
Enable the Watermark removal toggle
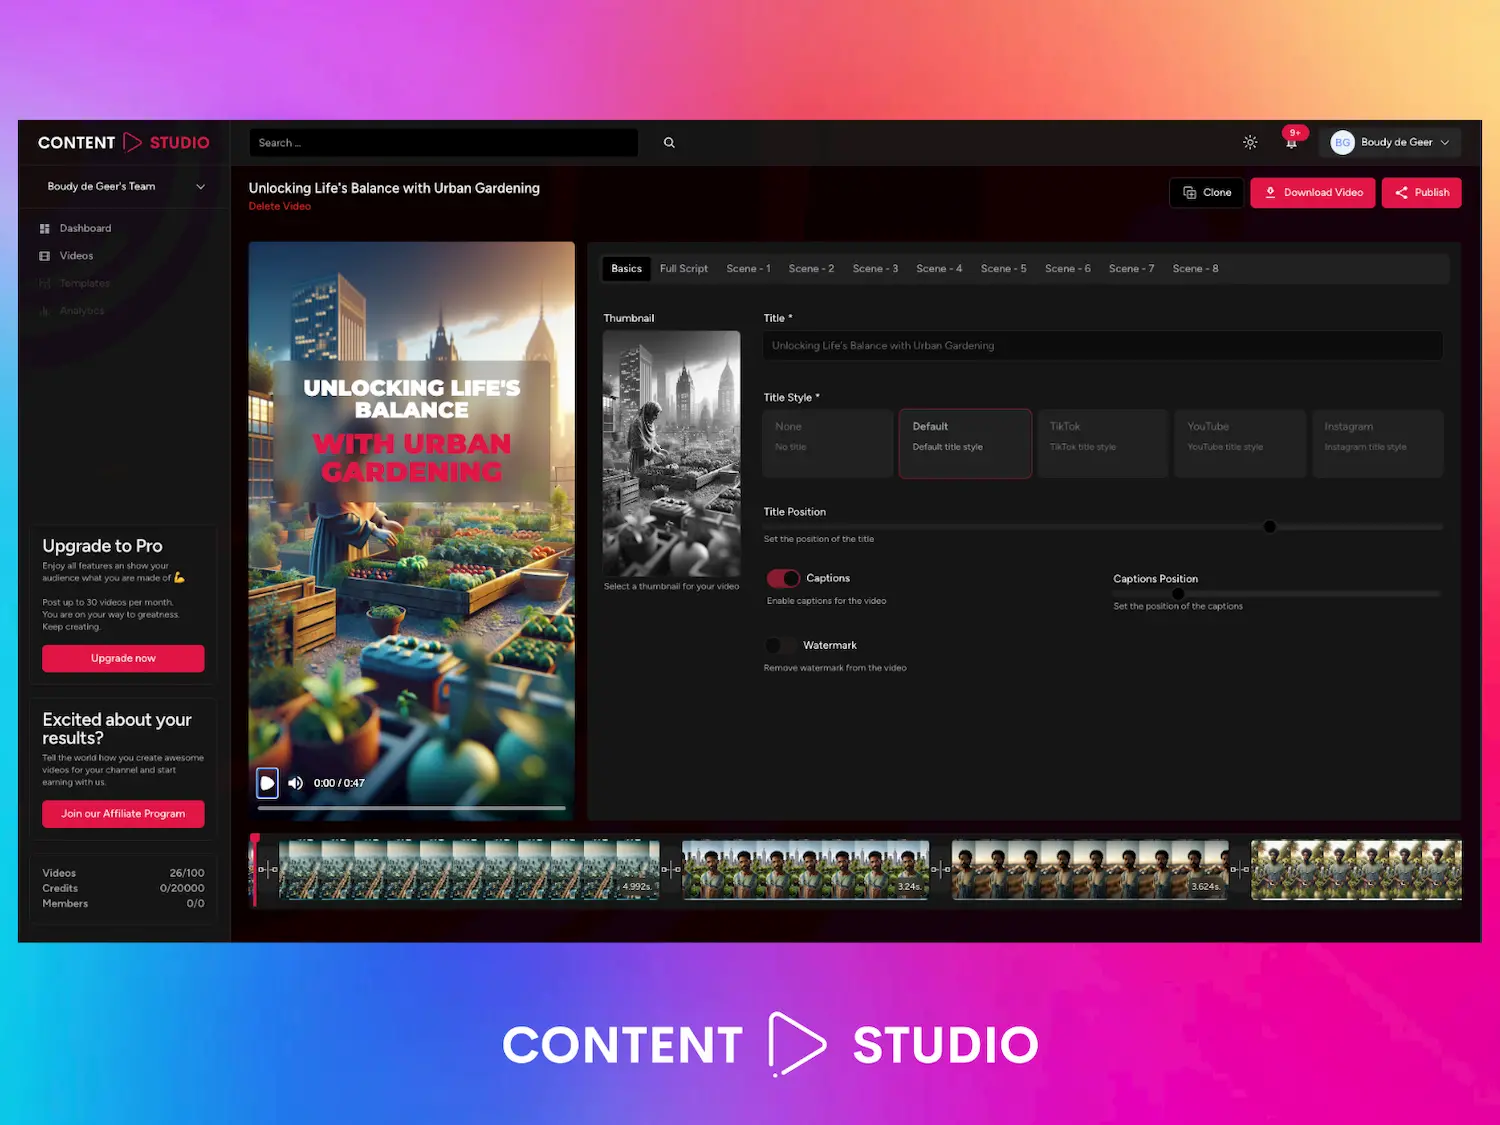tap(780, 645)
